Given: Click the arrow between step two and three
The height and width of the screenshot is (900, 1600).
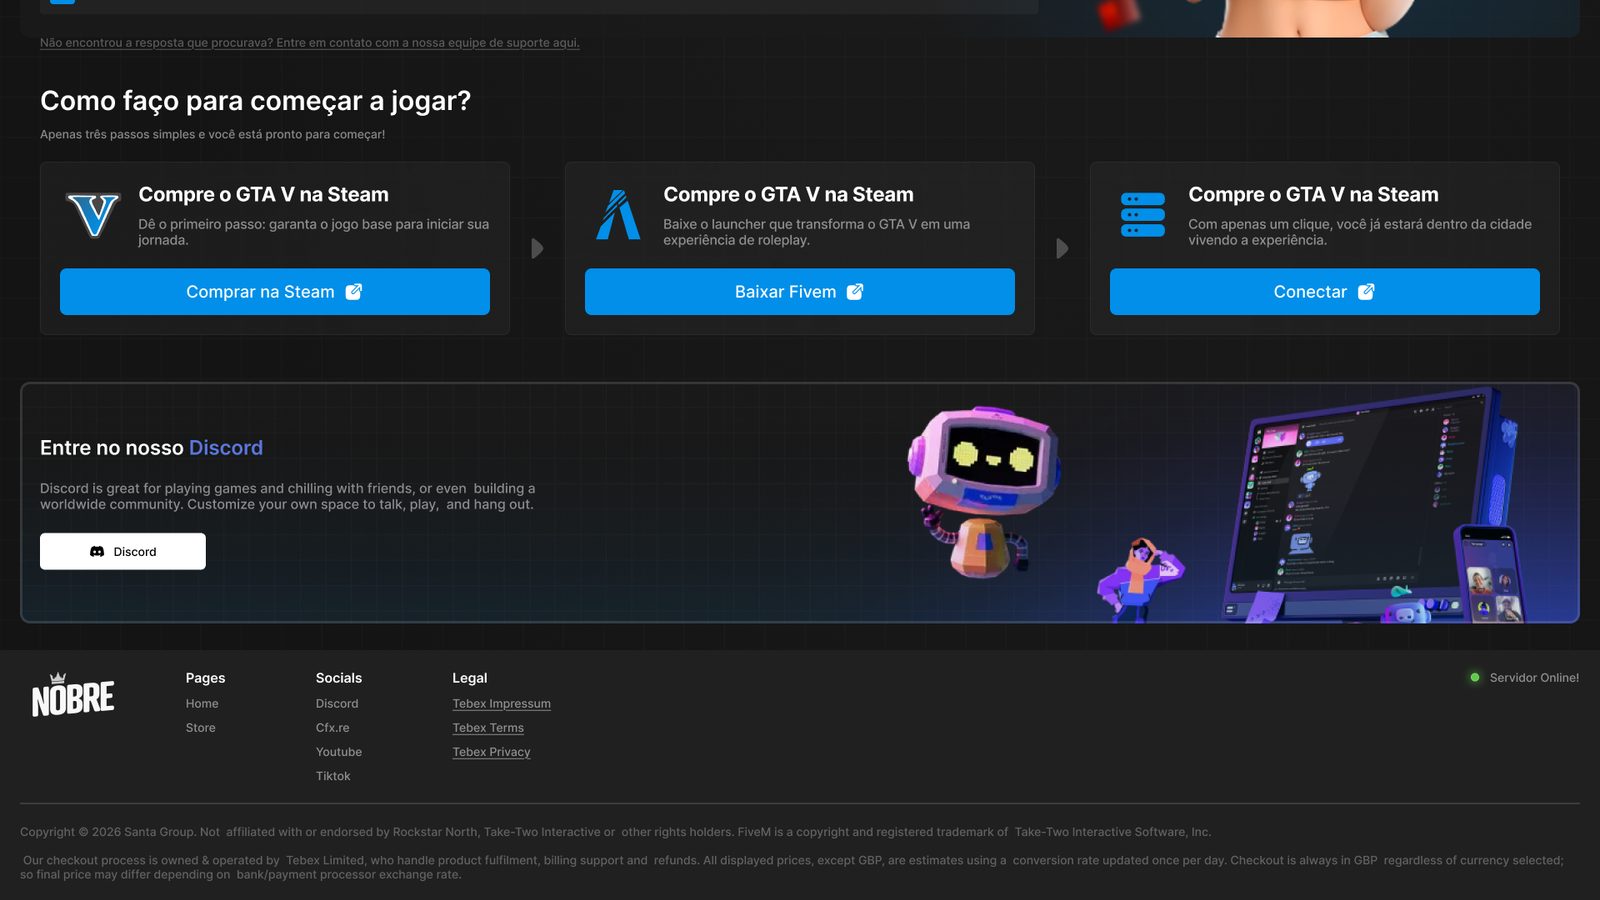Looking at the screenshot, I should click(1063, 248).
